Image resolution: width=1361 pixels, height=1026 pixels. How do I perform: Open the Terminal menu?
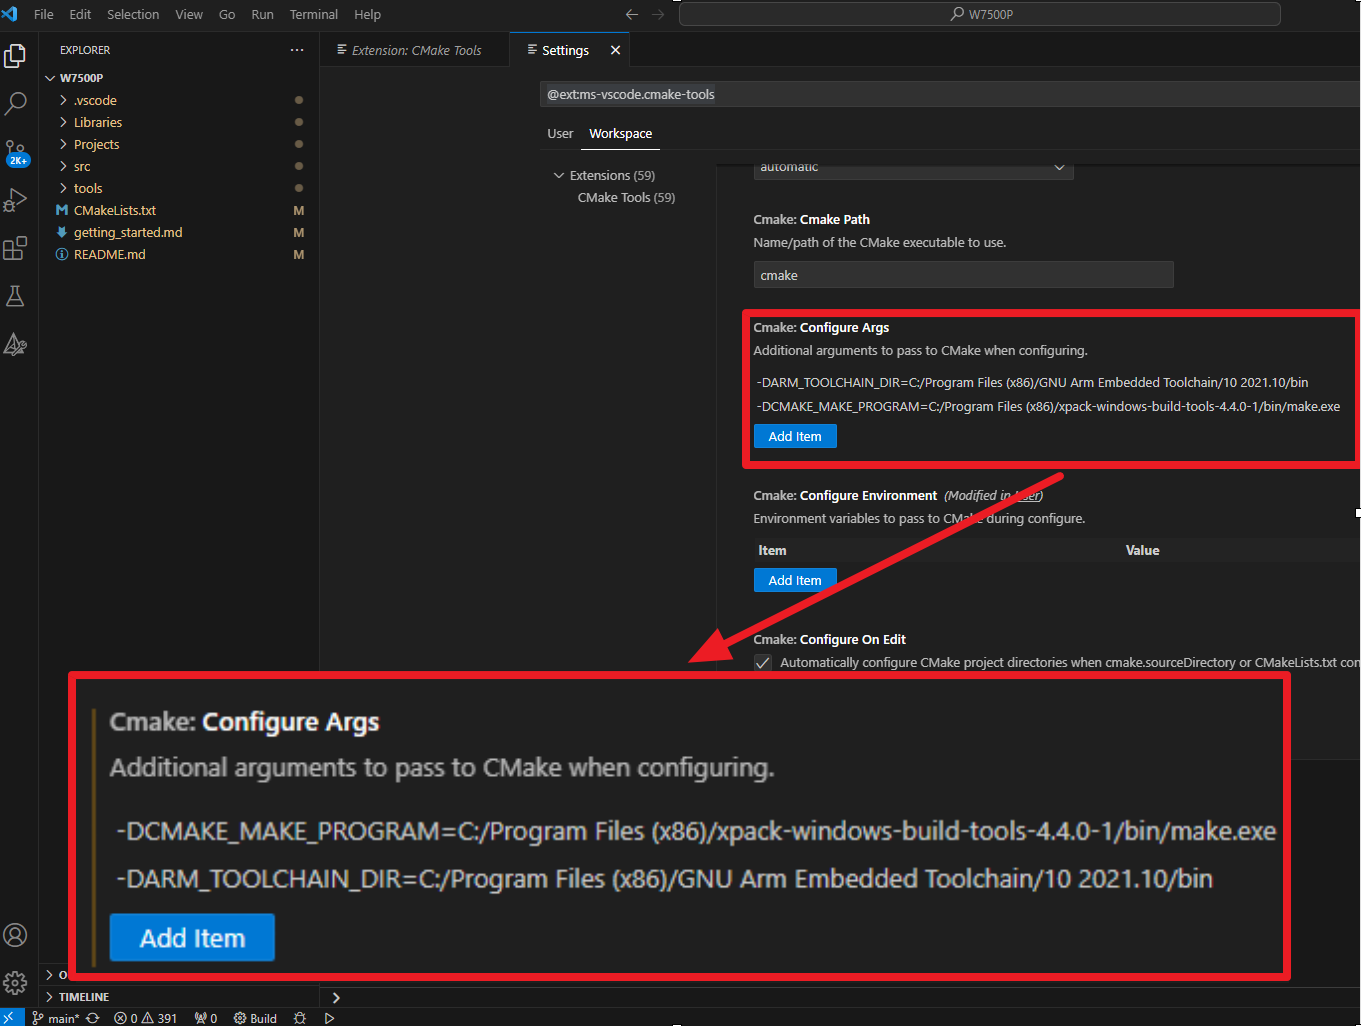pyautogui.click(x=314, y=14)
